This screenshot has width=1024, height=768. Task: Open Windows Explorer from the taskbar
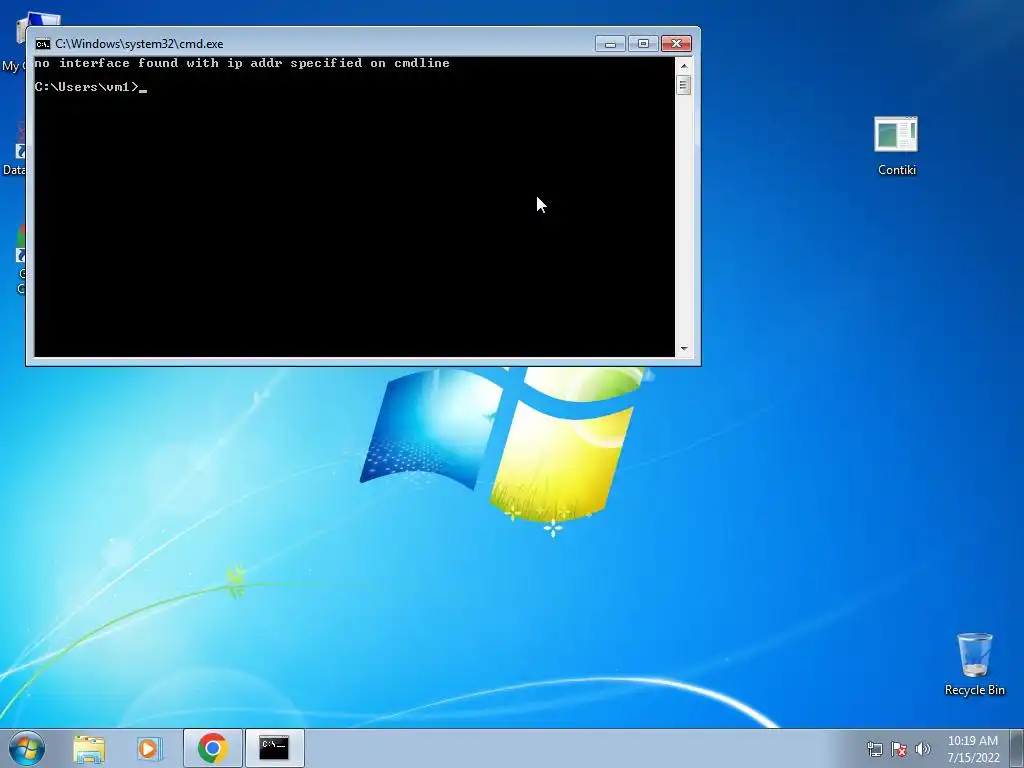[89, 748]
